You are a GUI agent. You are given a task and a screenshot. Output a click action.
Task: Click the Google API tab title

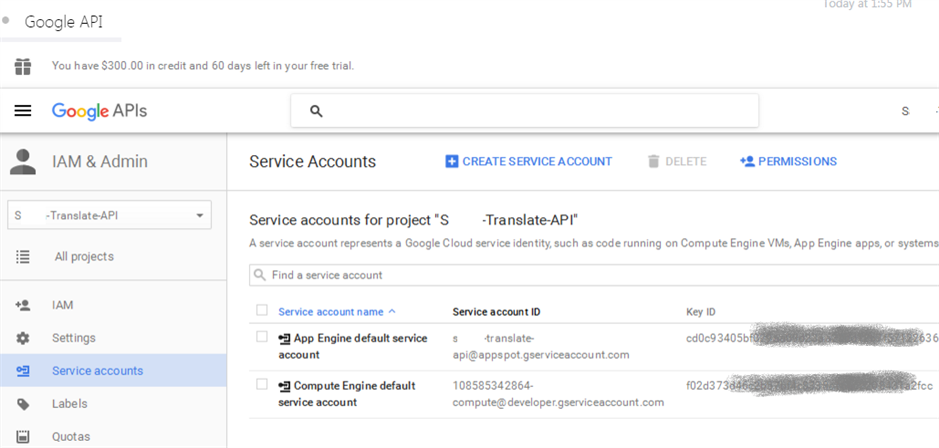click(63, 22)
